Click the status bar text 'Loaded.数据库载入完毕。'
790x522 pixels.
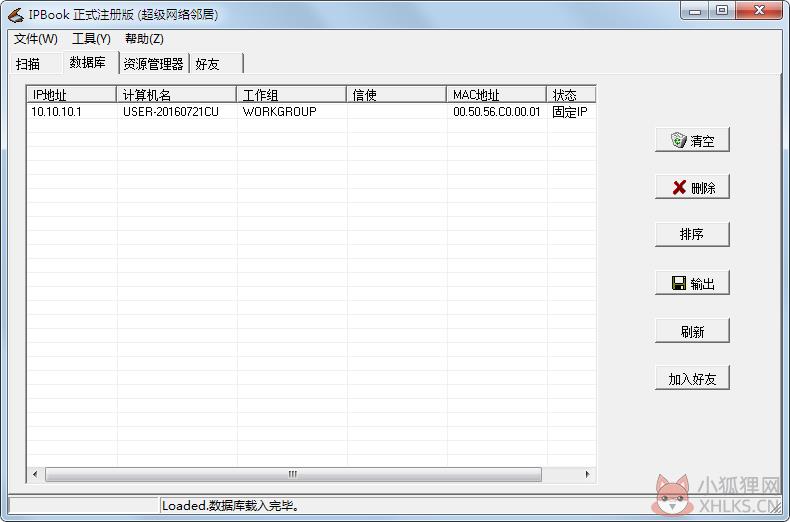(x=231, y=505)
